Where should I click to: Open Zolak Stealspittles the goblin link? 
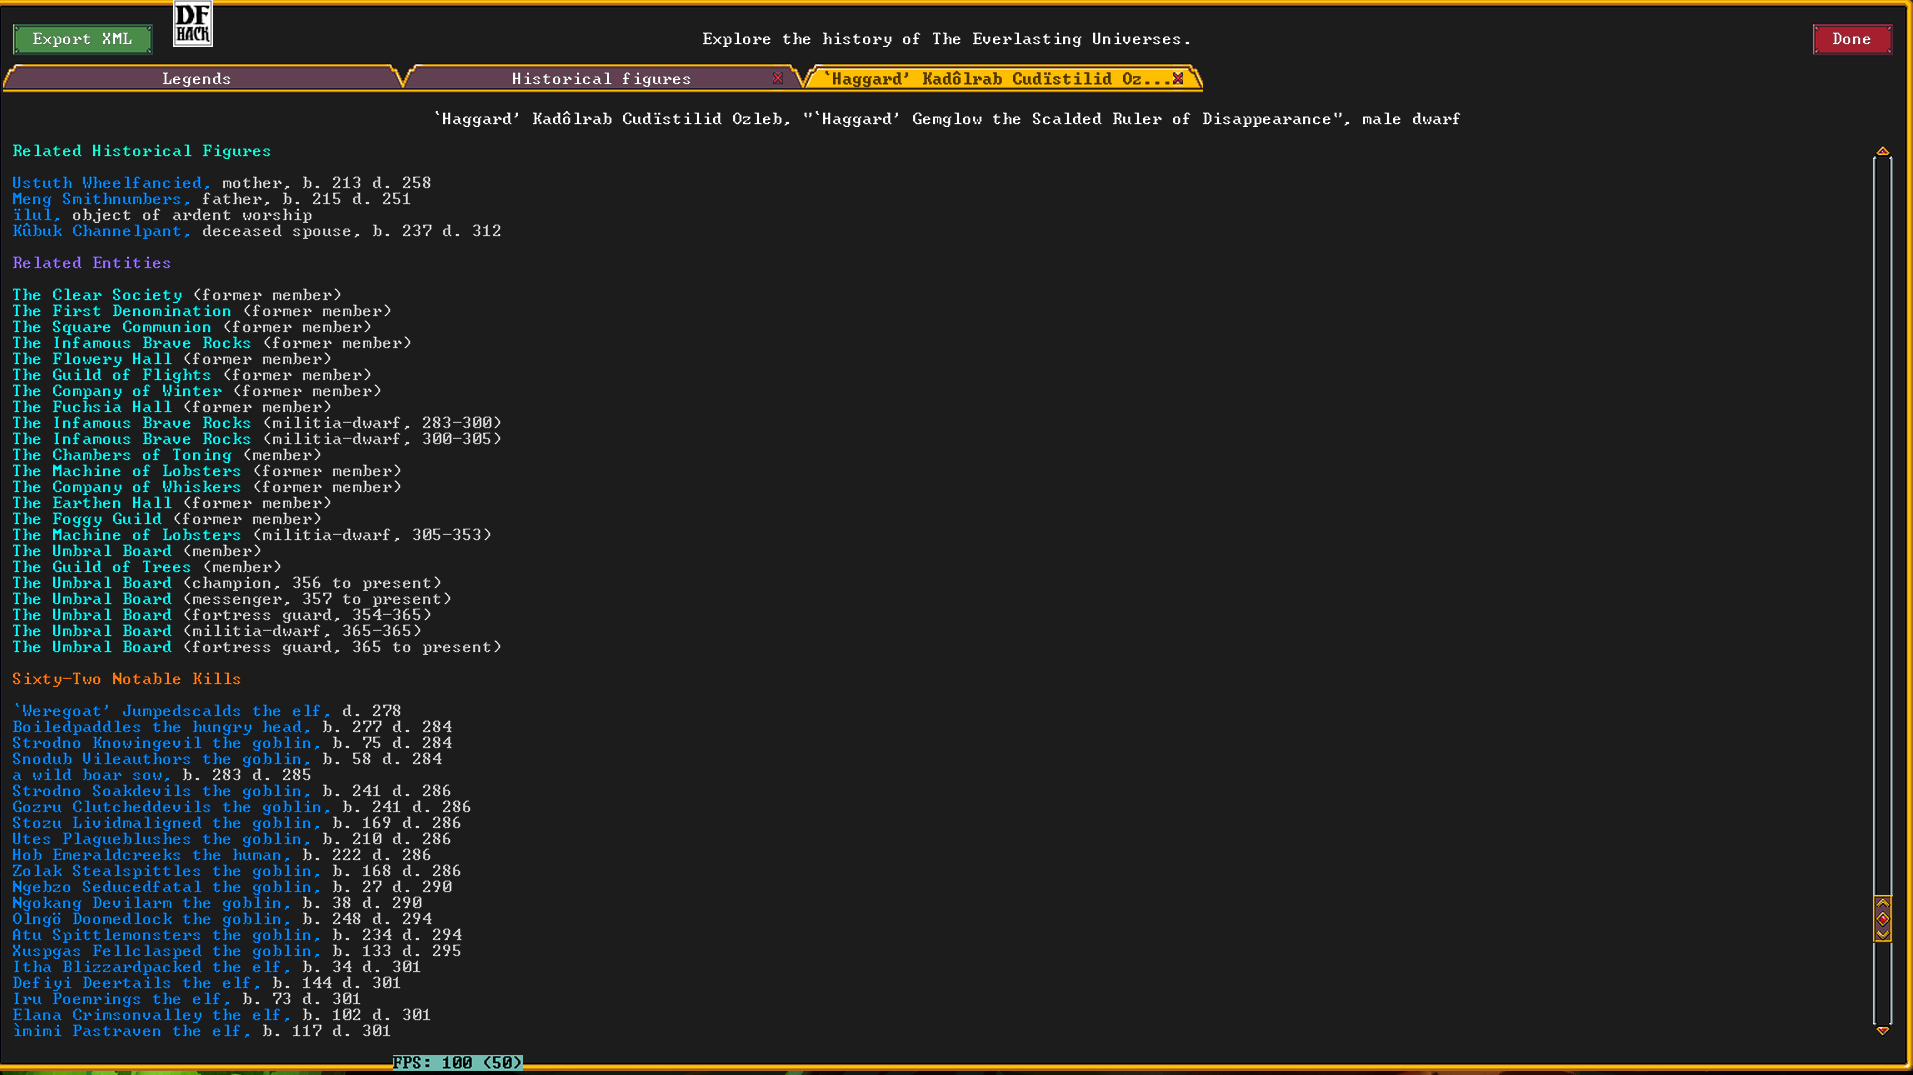[x=167, y=871]
